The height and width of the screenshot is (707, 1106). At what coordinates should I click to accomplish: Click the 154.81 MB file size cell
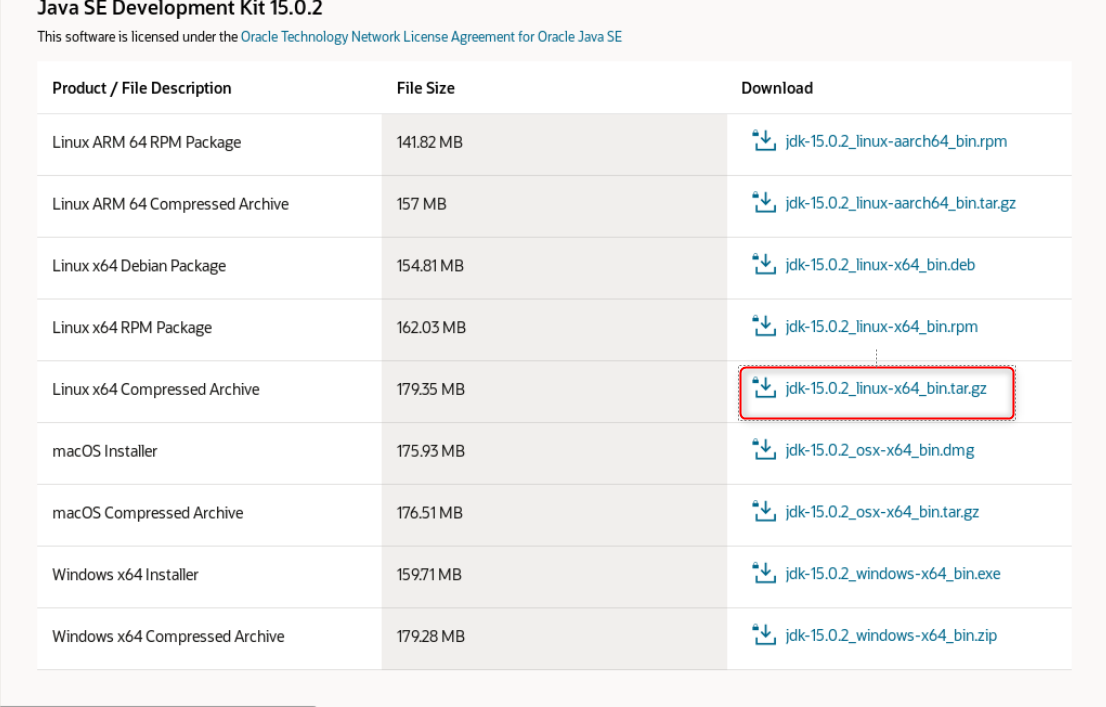(x=554, y=268)
